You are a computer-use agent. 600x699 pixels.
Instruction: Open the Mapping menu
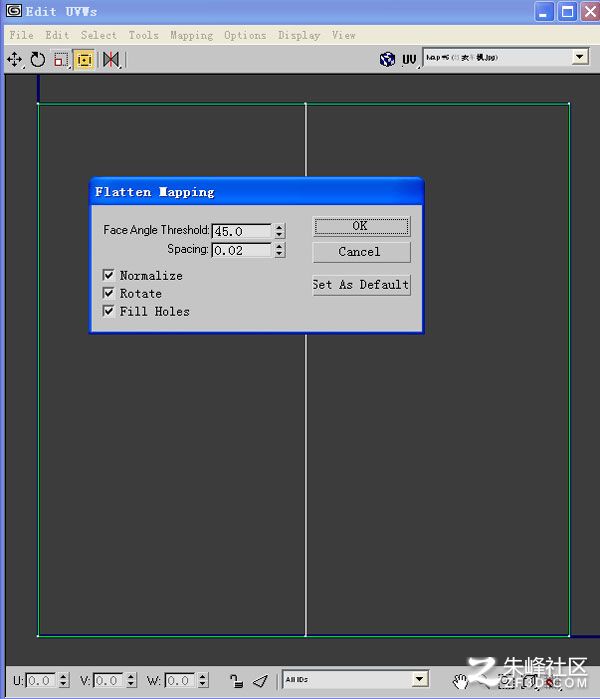tap(192, 35)
